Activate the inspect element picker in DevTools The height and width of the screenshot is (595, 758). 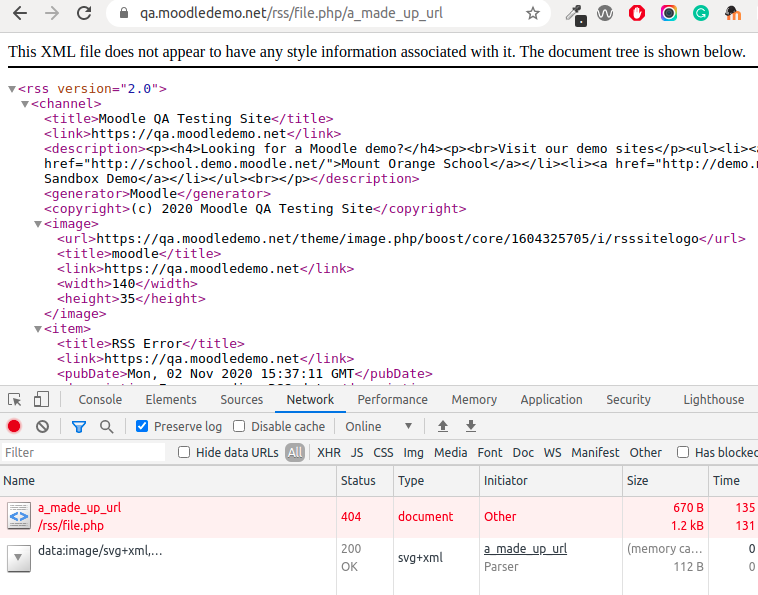(x=15, y=400)
